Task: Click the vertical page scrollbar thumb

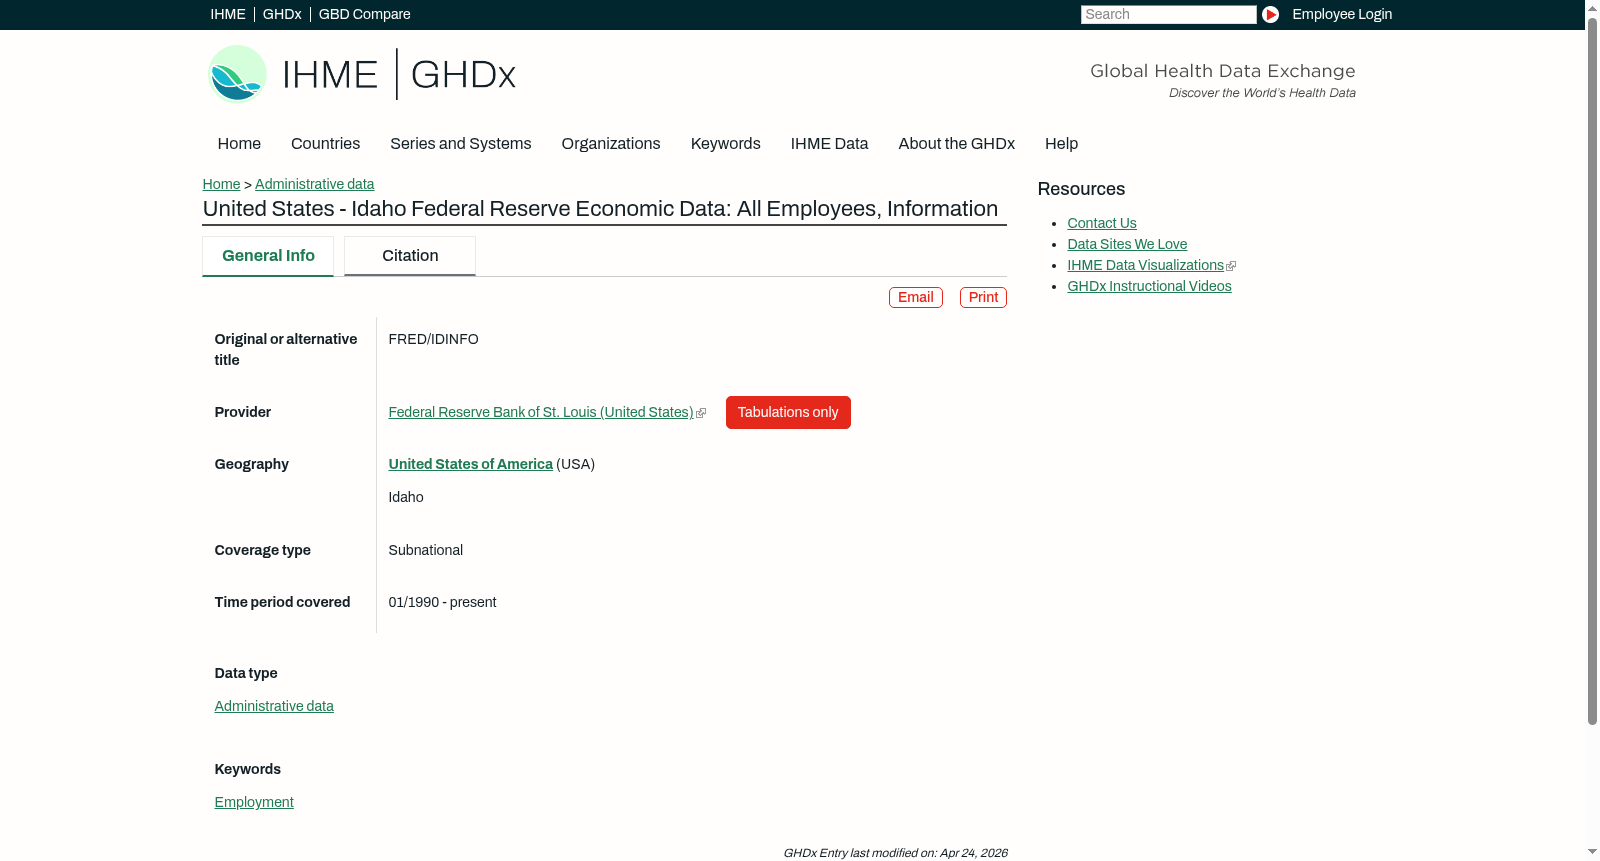Action: click(1592, 370)
